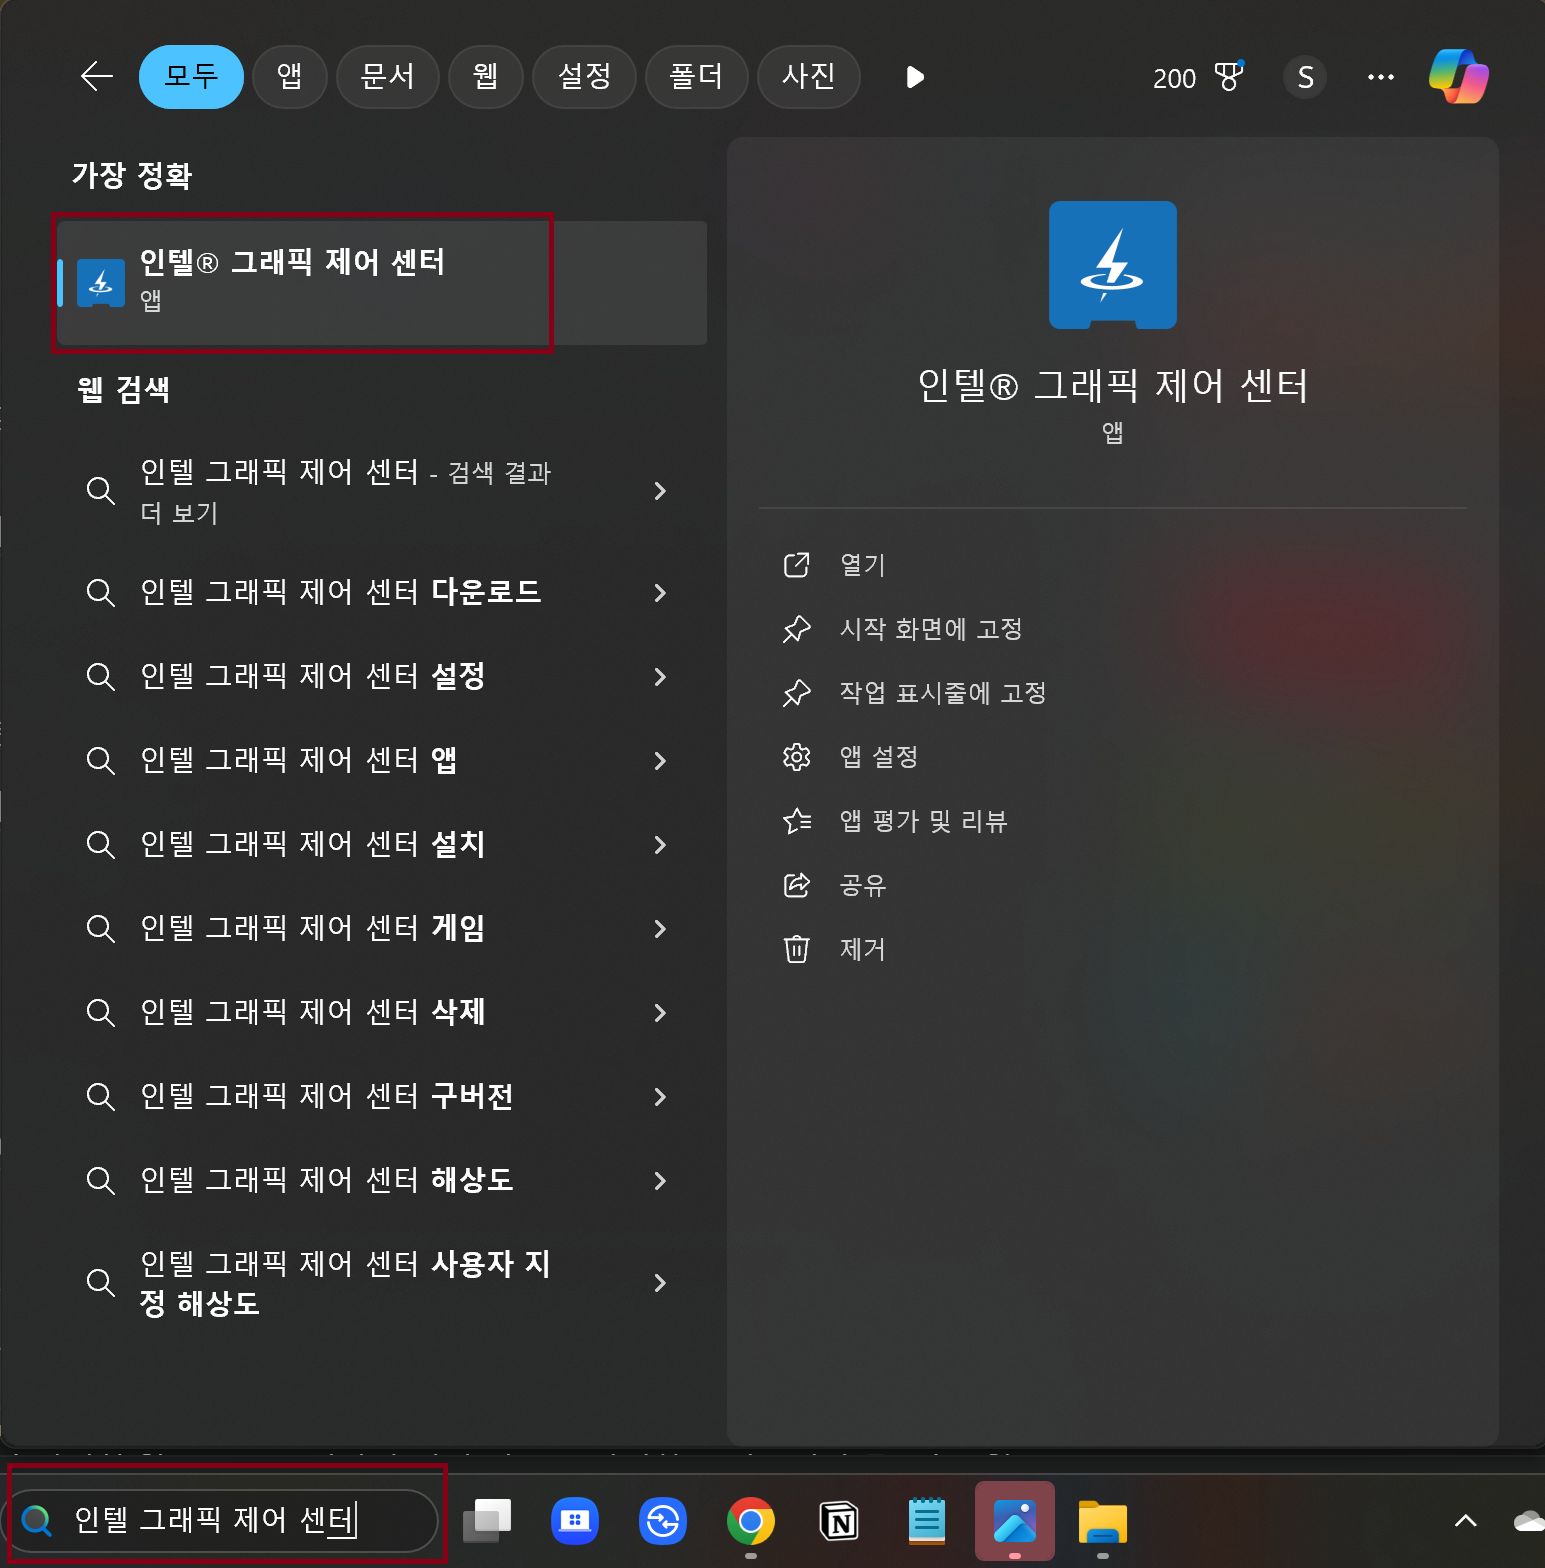Viewport: 1545px width, 1568px height.
Task: Expand the 구버전 suggestion chevron
Action: click(660, 1097)
